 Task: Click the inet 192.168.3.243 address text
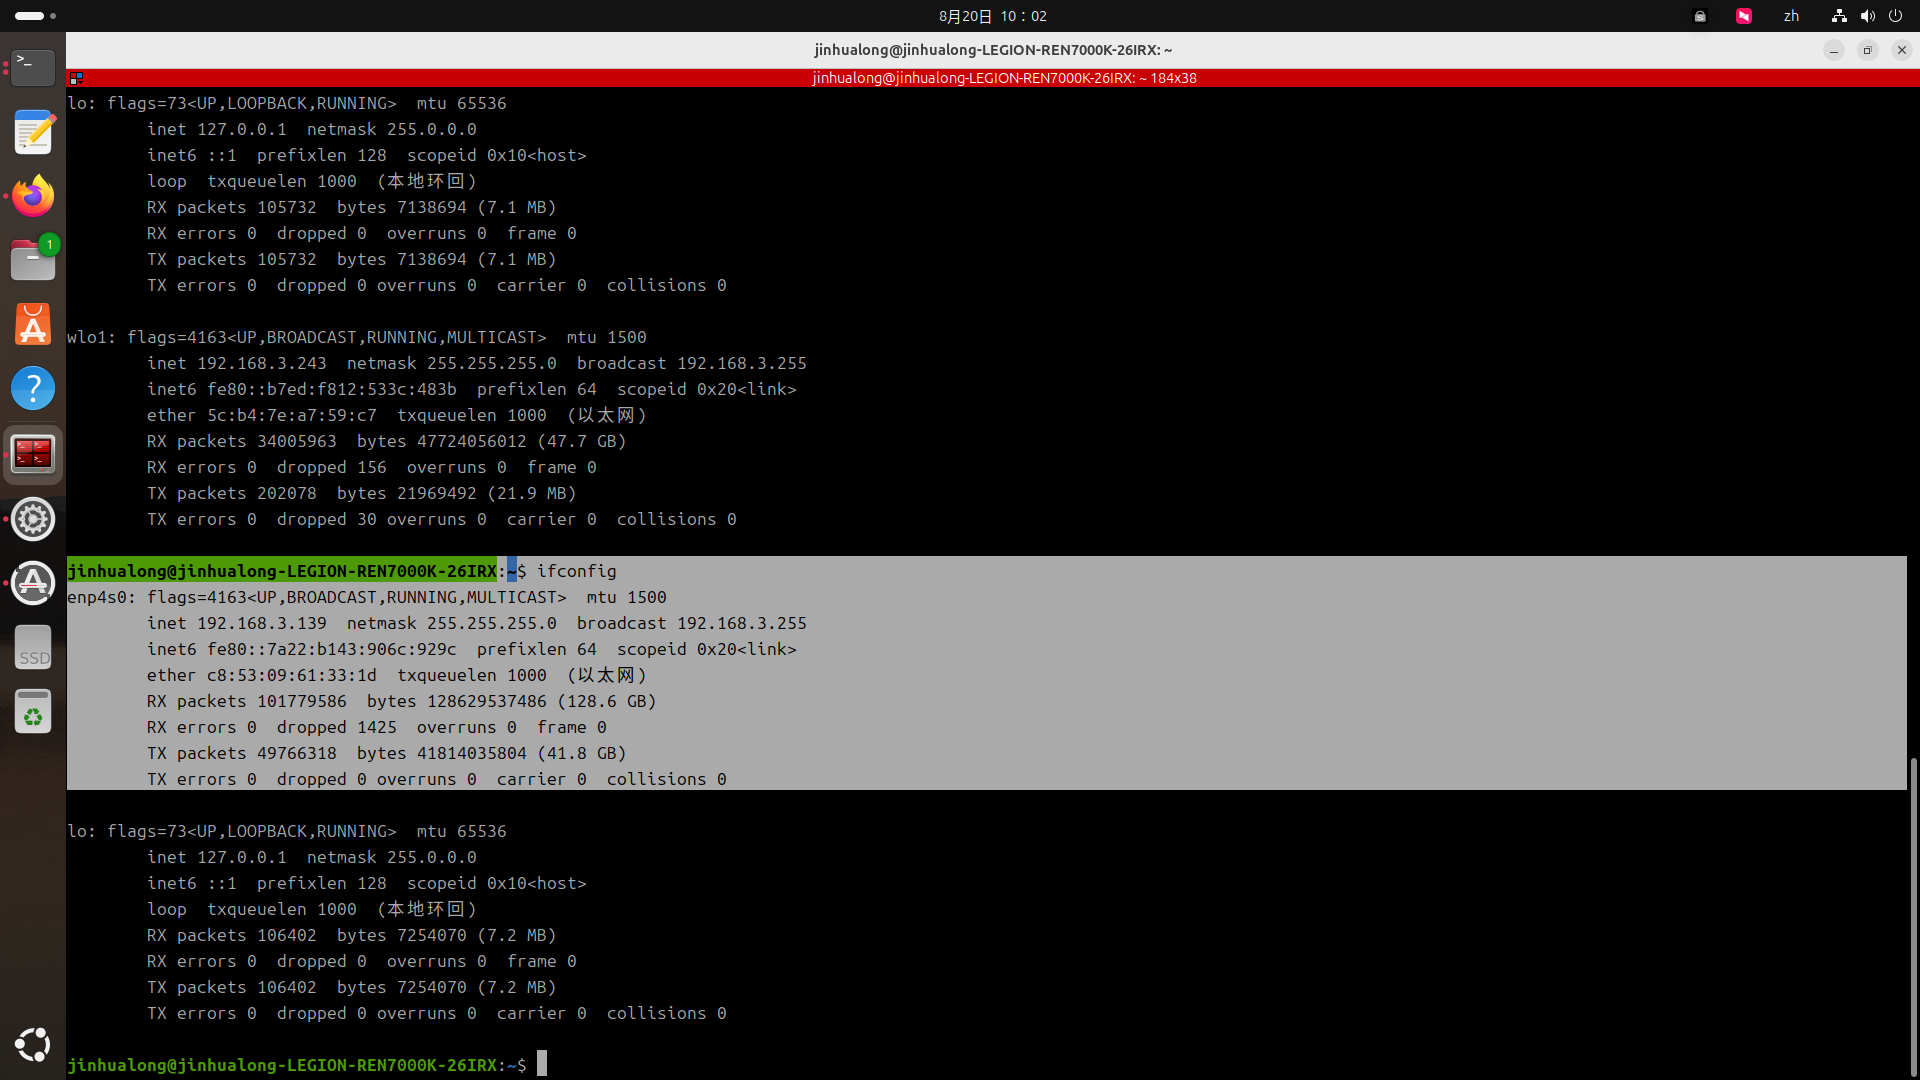(236, 363)
